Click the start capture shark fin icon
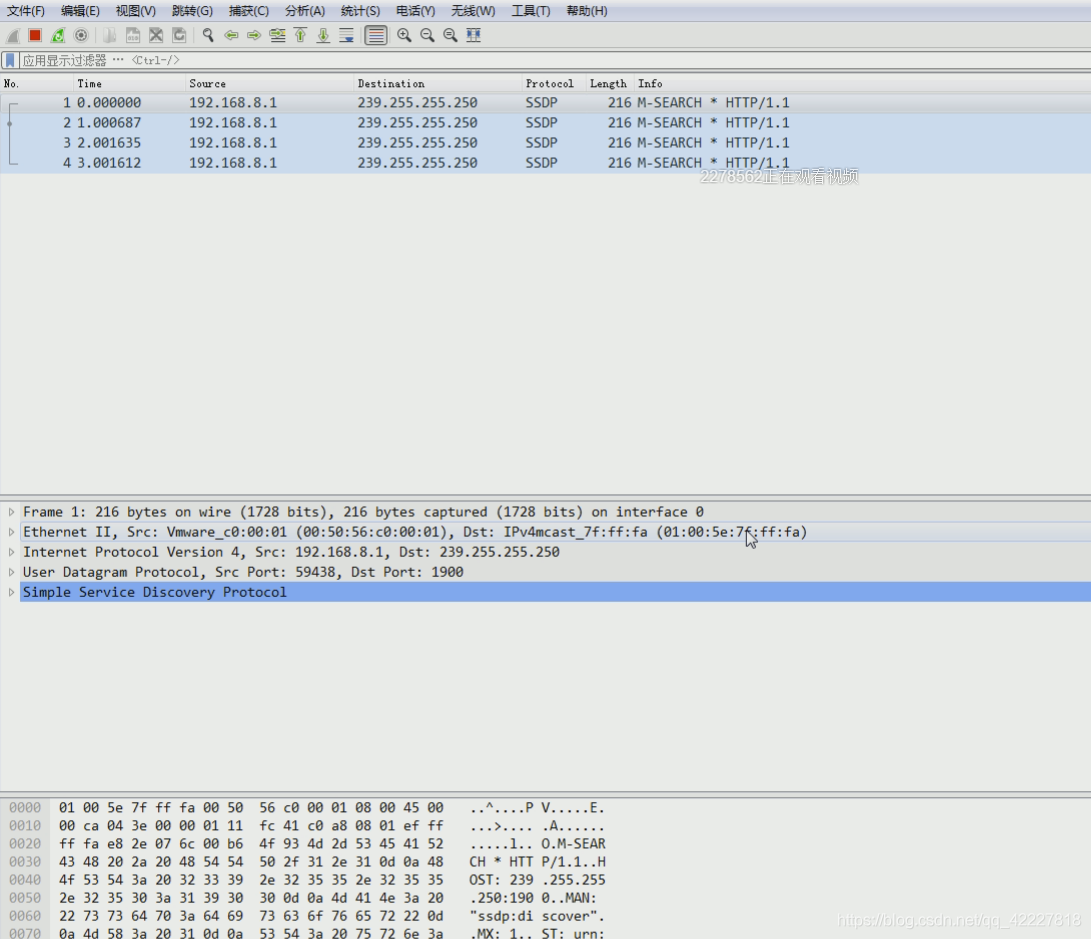 tap(13, 35)
